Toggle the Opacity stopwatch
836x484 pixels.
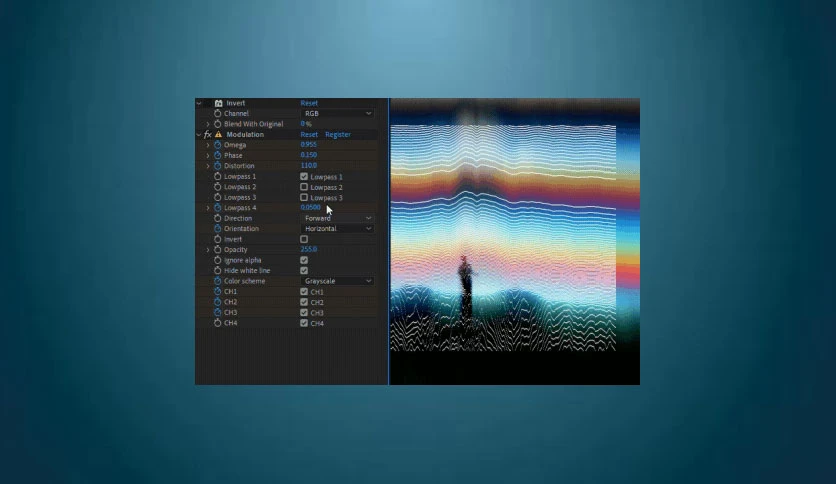[x=218, y=249]
